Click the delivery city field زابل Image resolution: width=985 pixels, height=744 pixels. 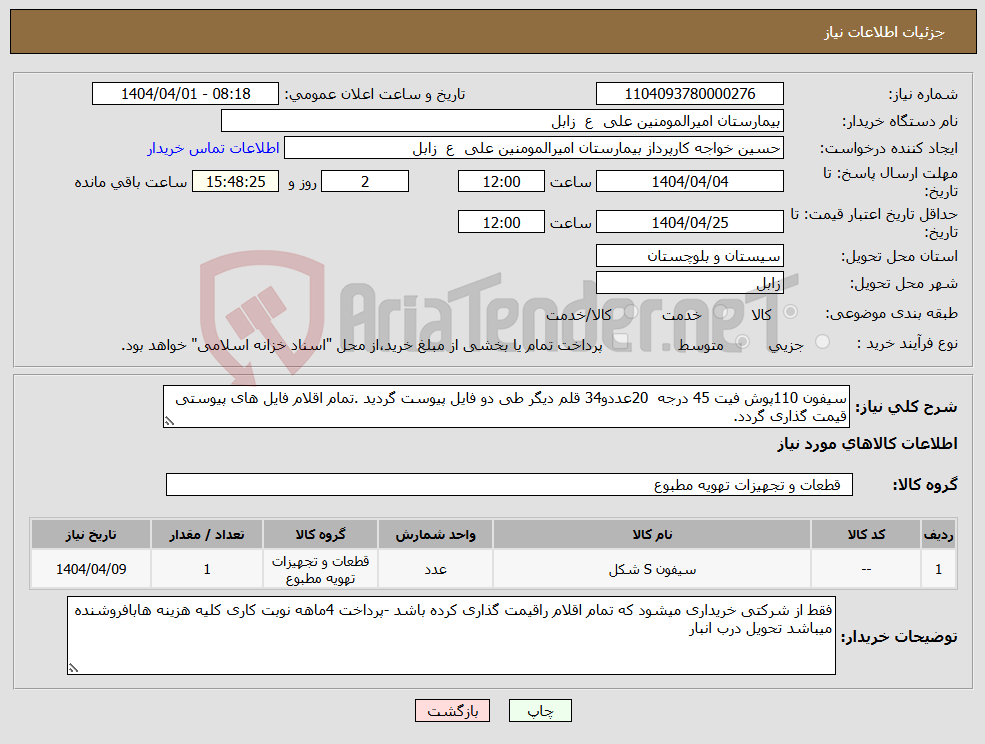[x=690, y=283]
